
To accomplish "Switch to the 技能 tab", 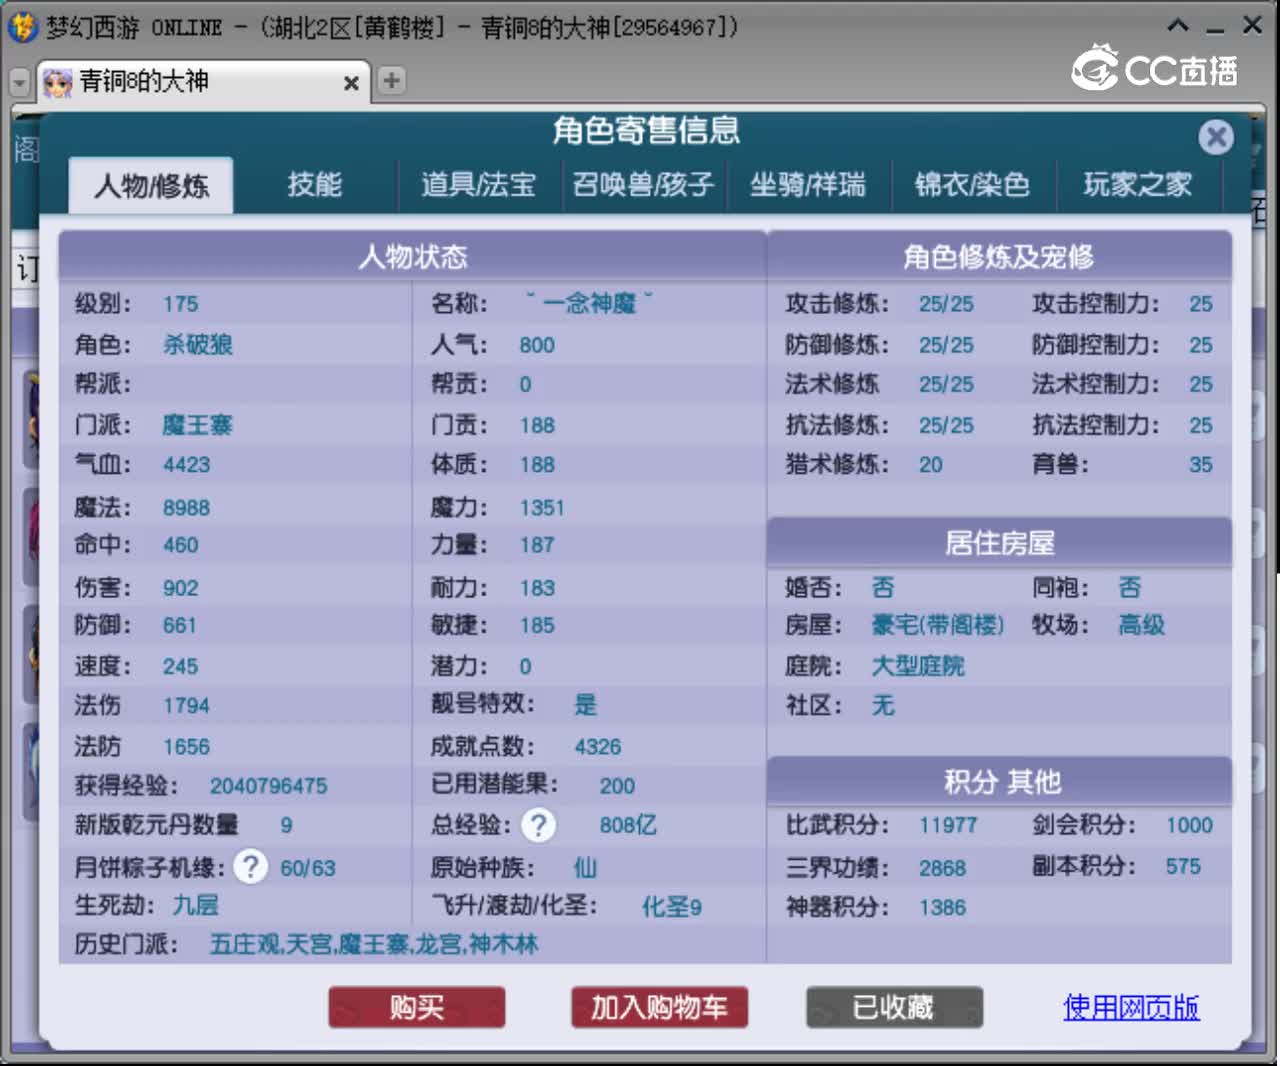I will pos(315,185).
